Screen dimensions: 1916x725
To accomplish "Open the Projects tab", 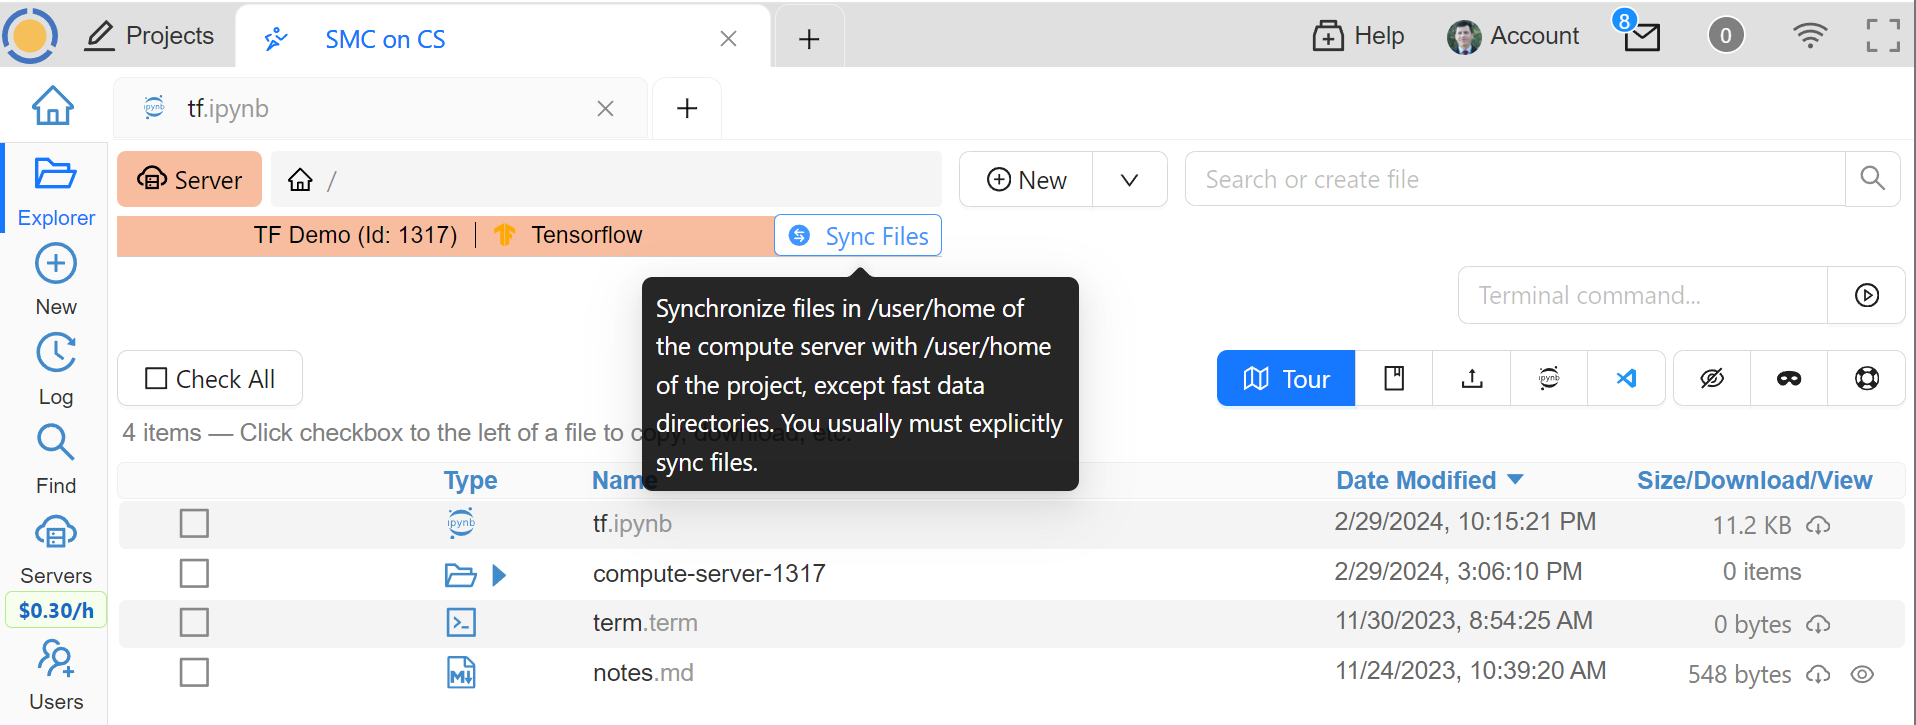I will click(x=150, y=36).
